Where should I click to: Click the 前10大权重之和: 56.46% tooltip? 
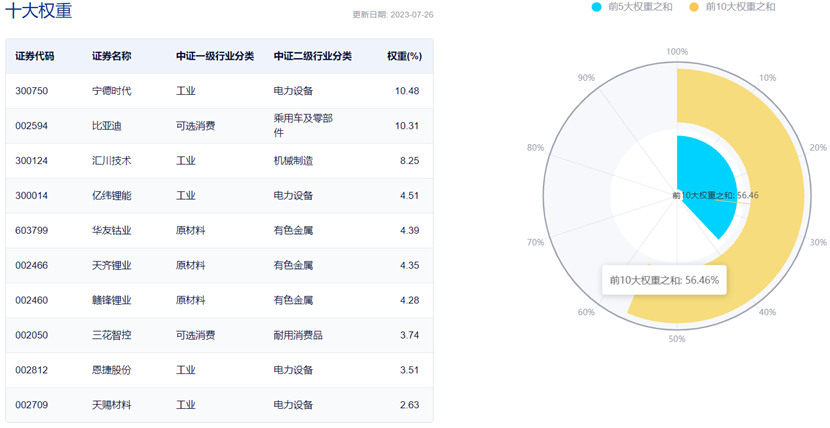(x=664, y=280)
